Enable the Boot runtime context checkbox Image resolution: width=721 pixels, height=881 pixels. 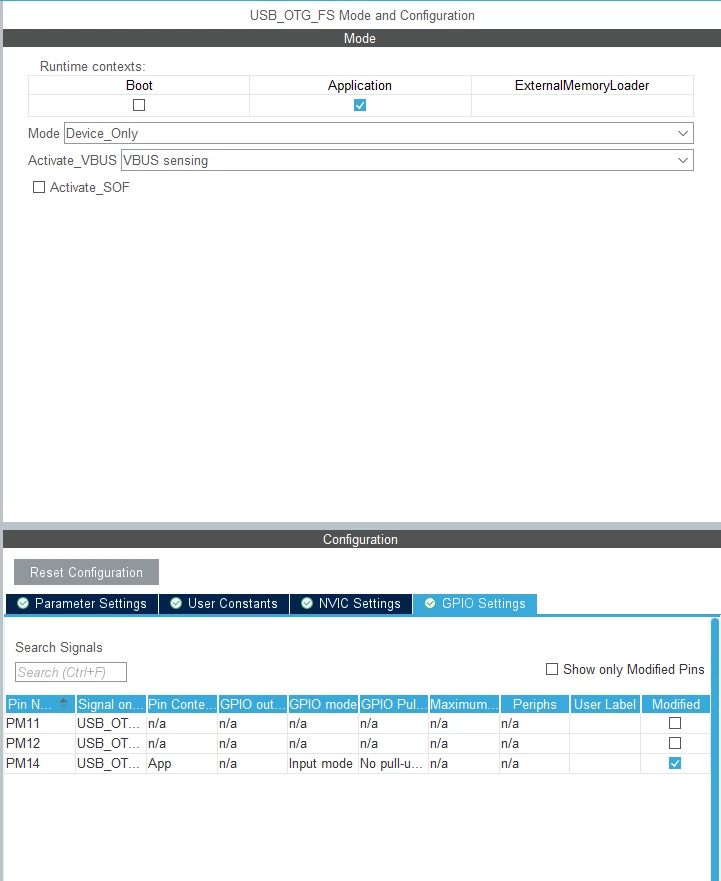[x=139, y=105]
